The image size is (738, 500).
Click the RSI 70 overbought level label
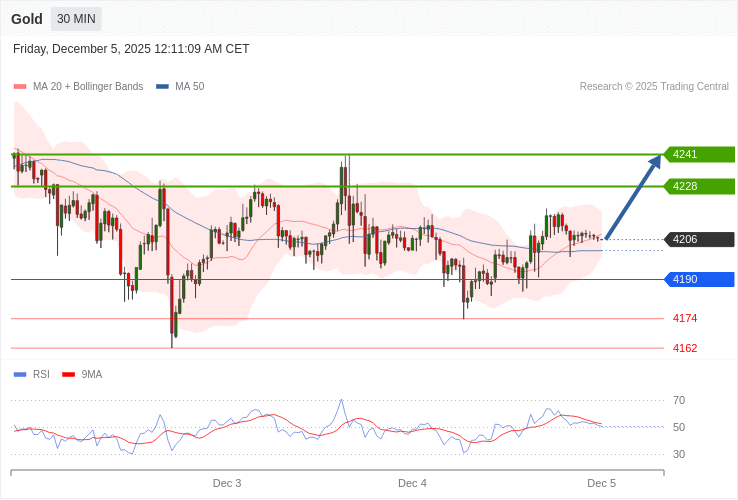(x=679, y=400)
